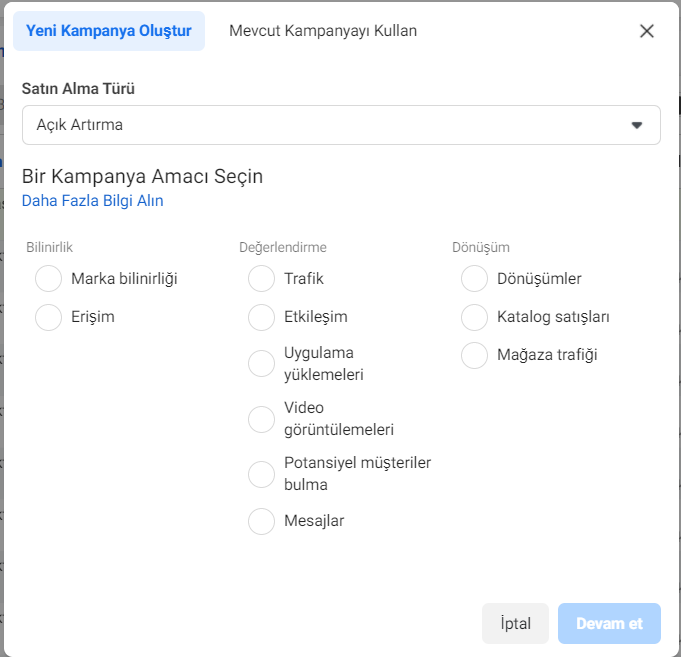Select Video görüntülemeleri objective
Screen dimensions: 681x657
click(262, 419)
